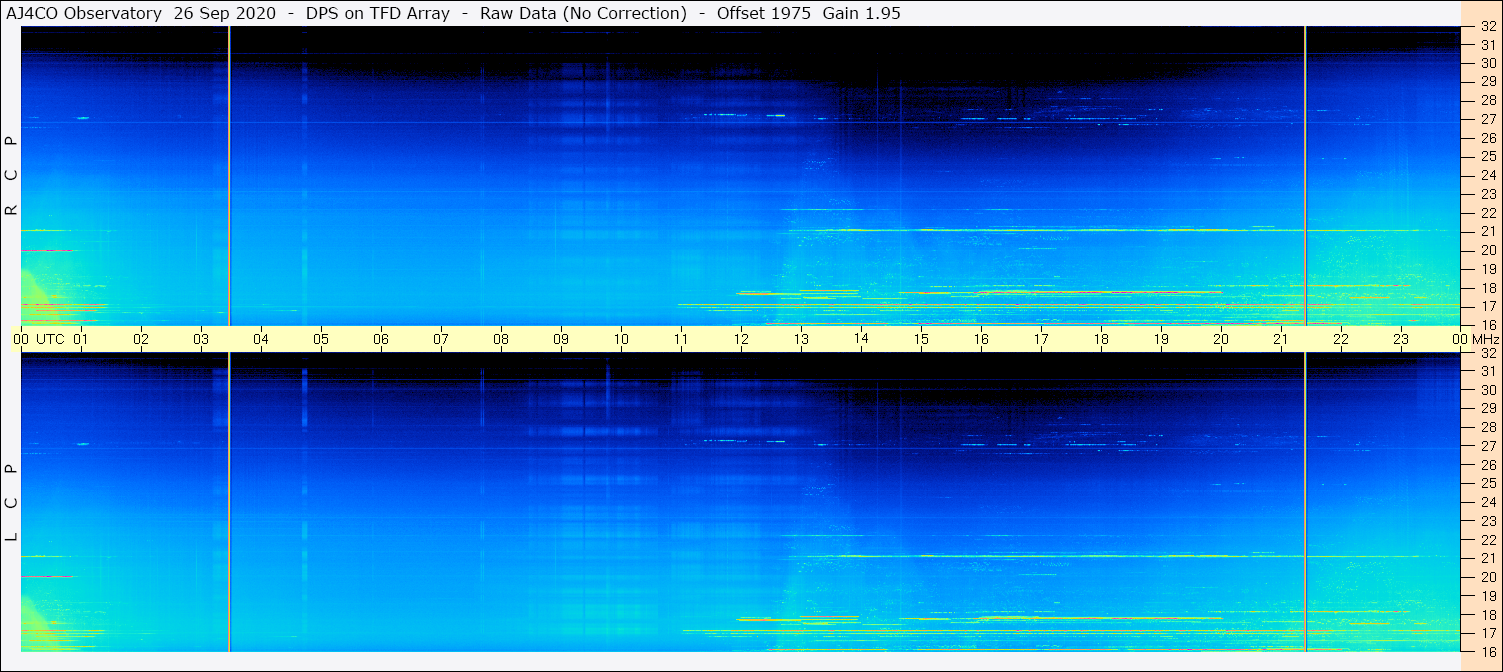The image size is (1503, 672).
Task: Click the AJ4CO Observatory title text
Action: [x=83, y=13]
